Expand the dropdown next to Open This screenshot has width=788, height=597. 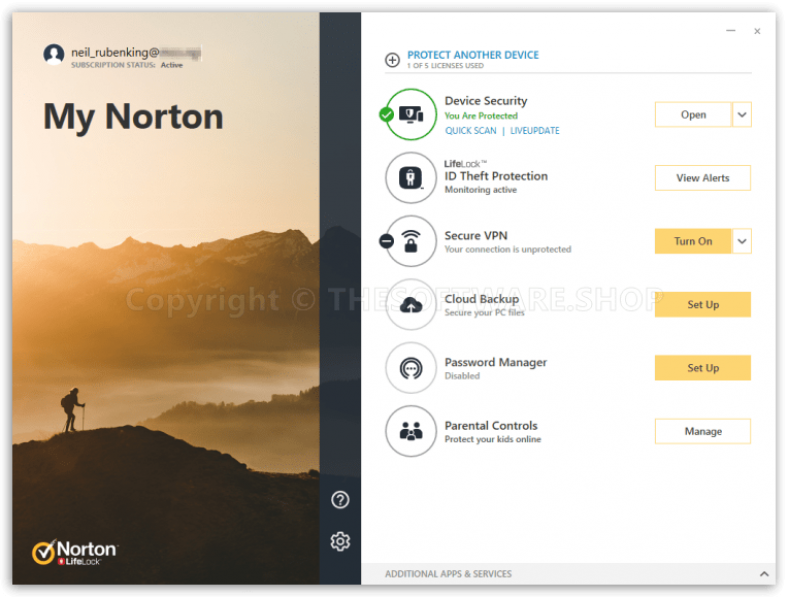(x=742, y=115)
